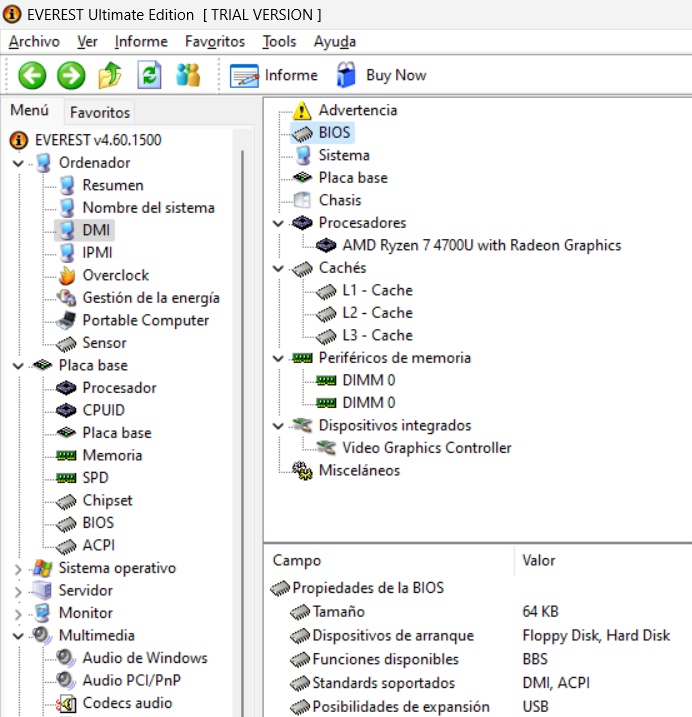The height and width of the screenshot is (717, 692).
Task: Click the Misceláneos gears icon
Action: (302, 470)
